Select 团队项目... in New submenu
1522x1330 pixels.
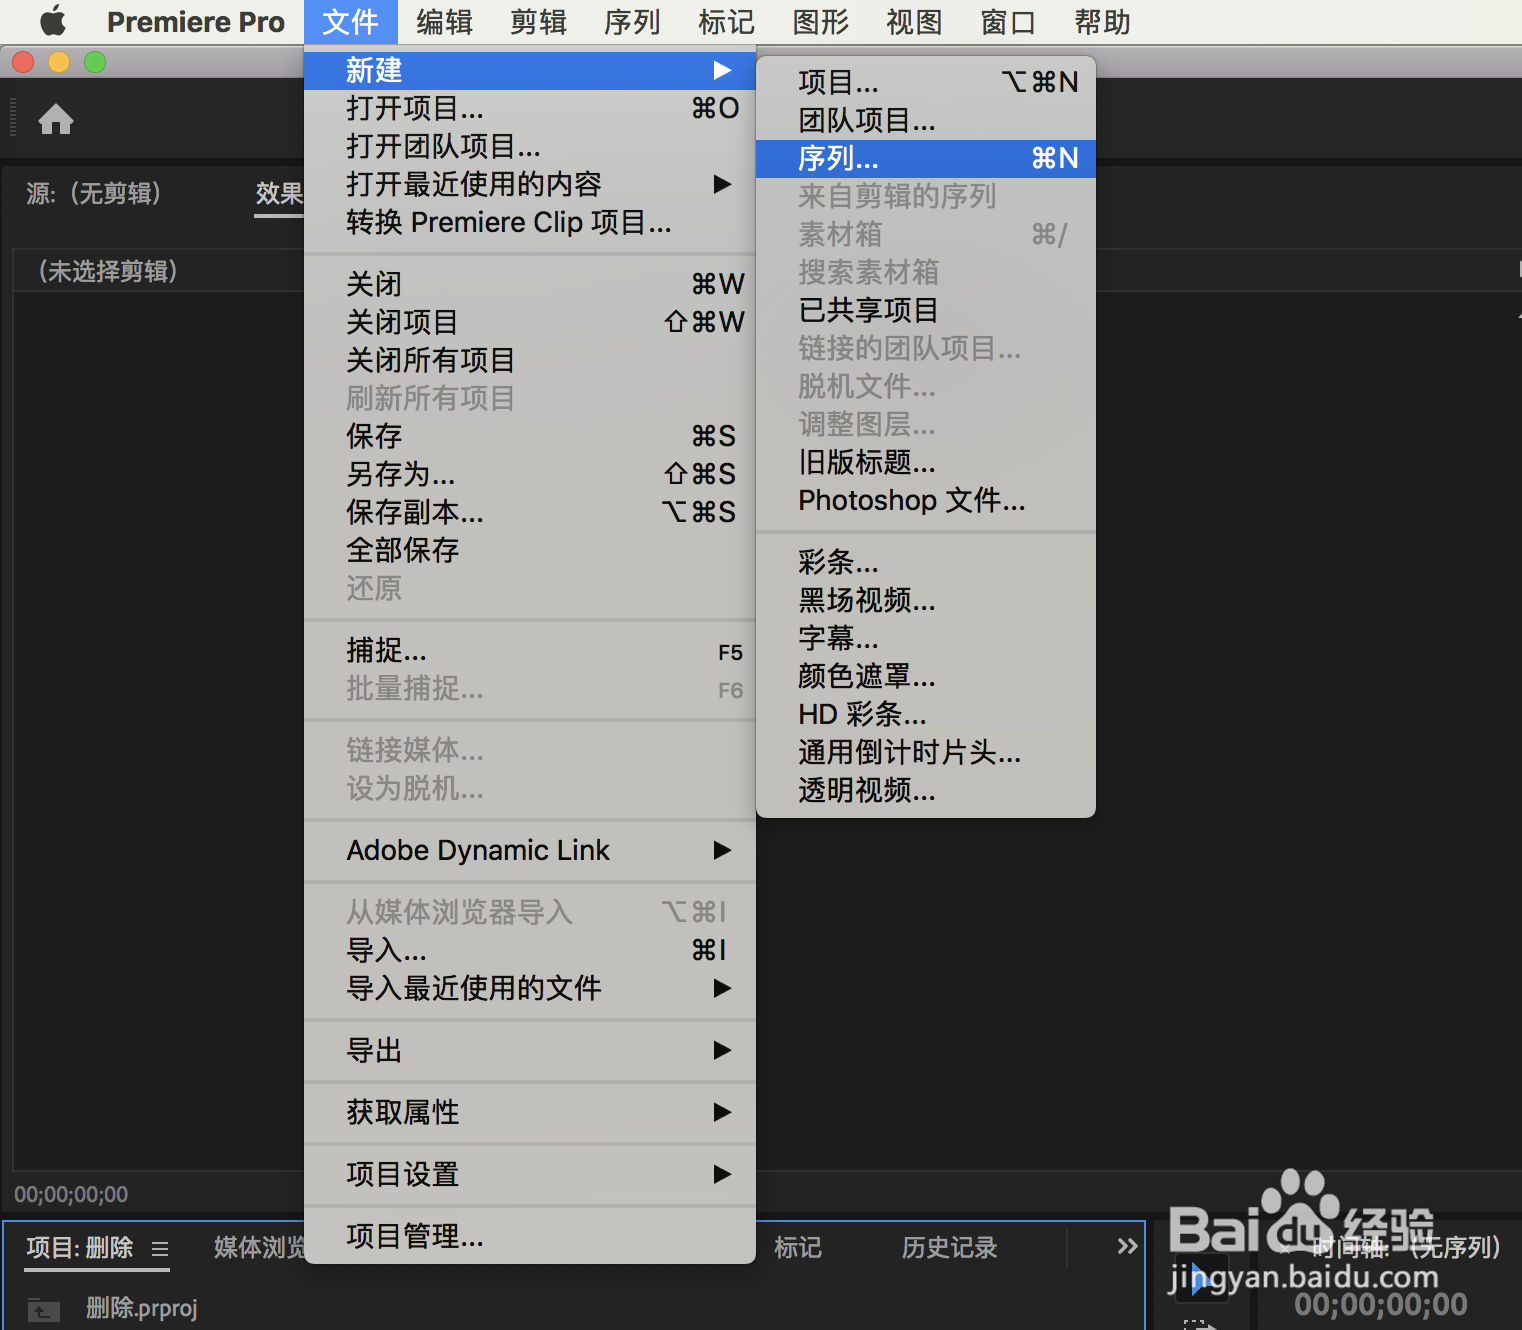point(926,120)
